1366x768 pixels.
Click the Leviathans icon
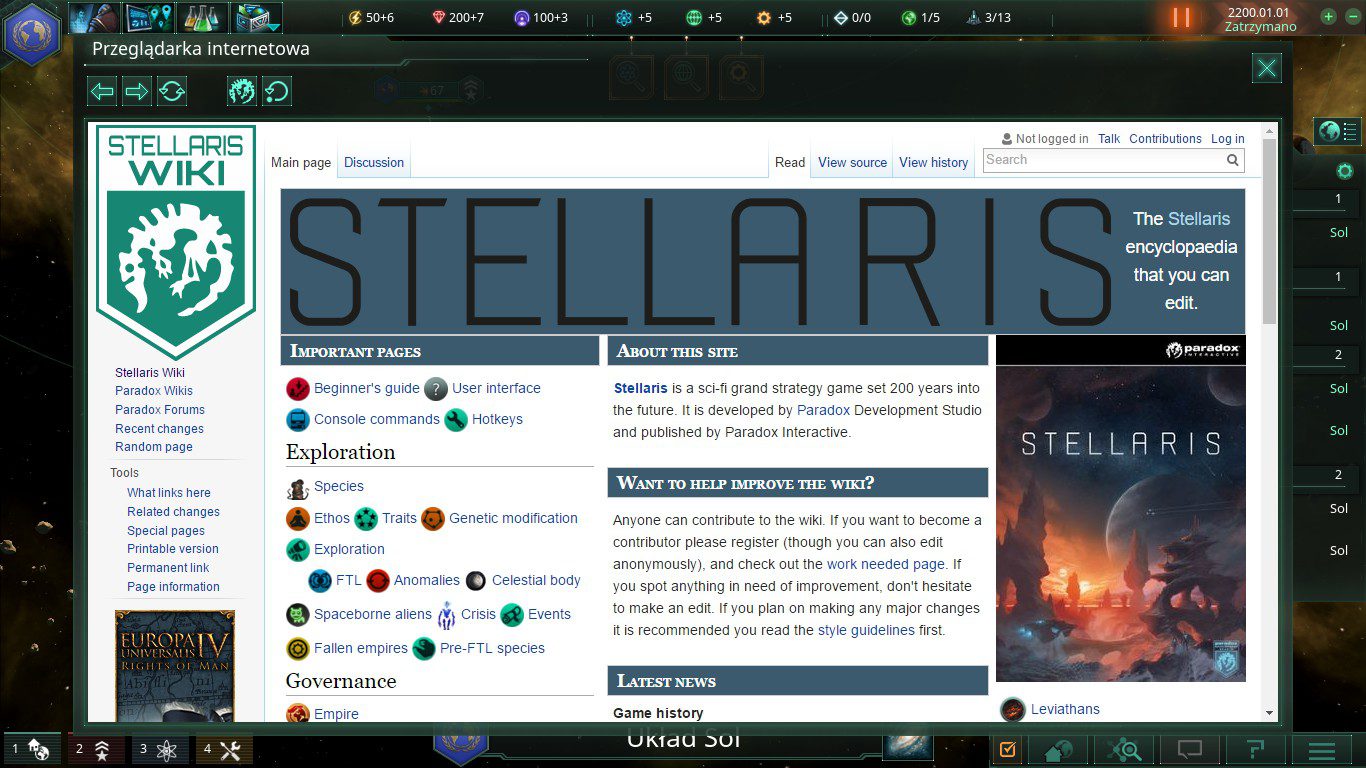click(1013, 710)
